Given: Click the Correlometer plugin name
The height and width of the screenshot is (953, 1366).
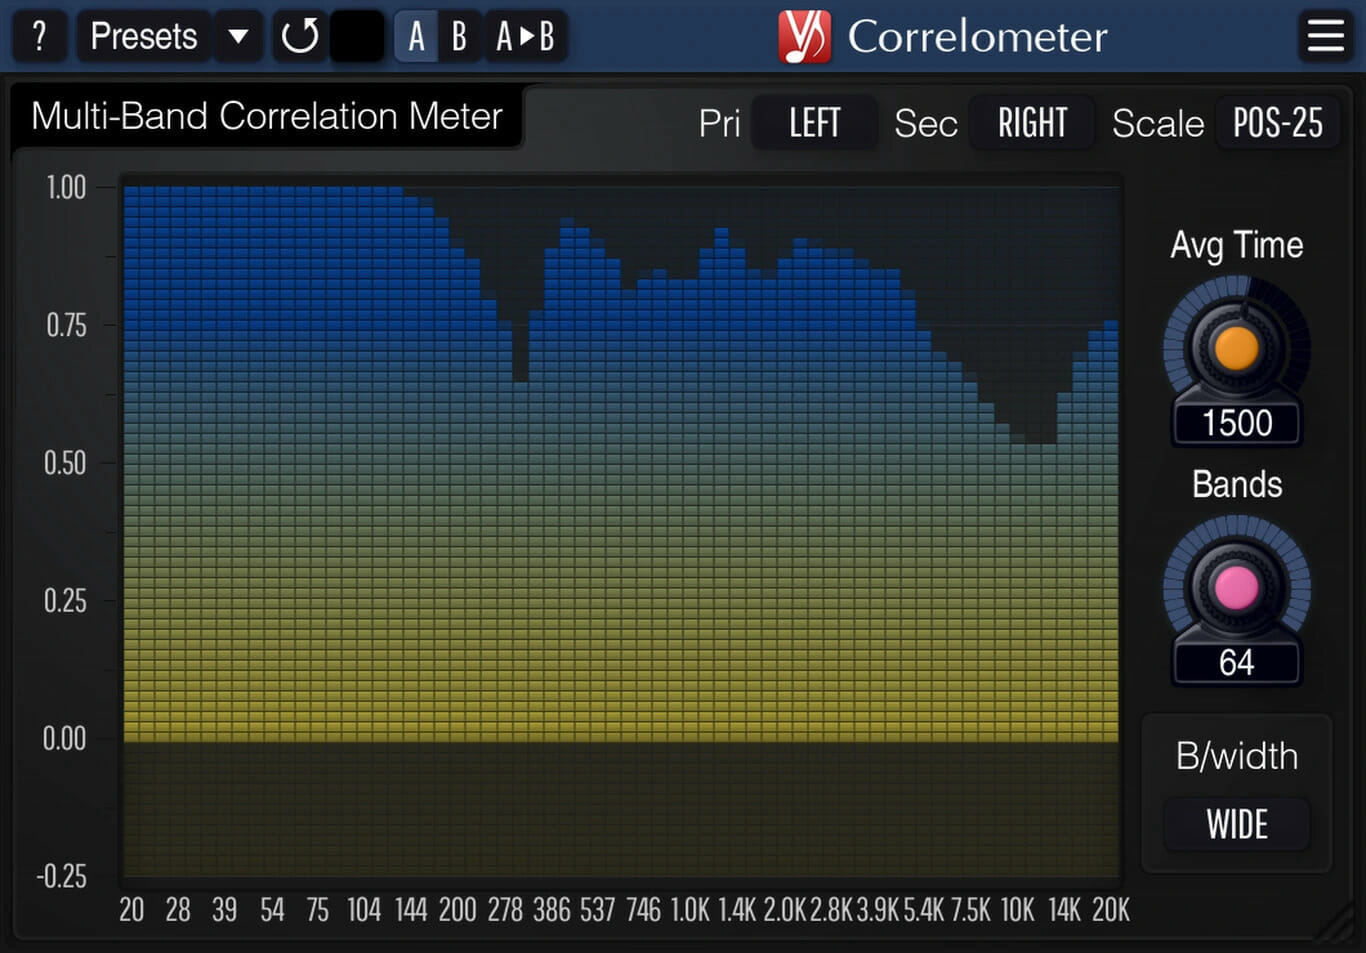Looking at the screenshot, I should [x=978, y=38].
